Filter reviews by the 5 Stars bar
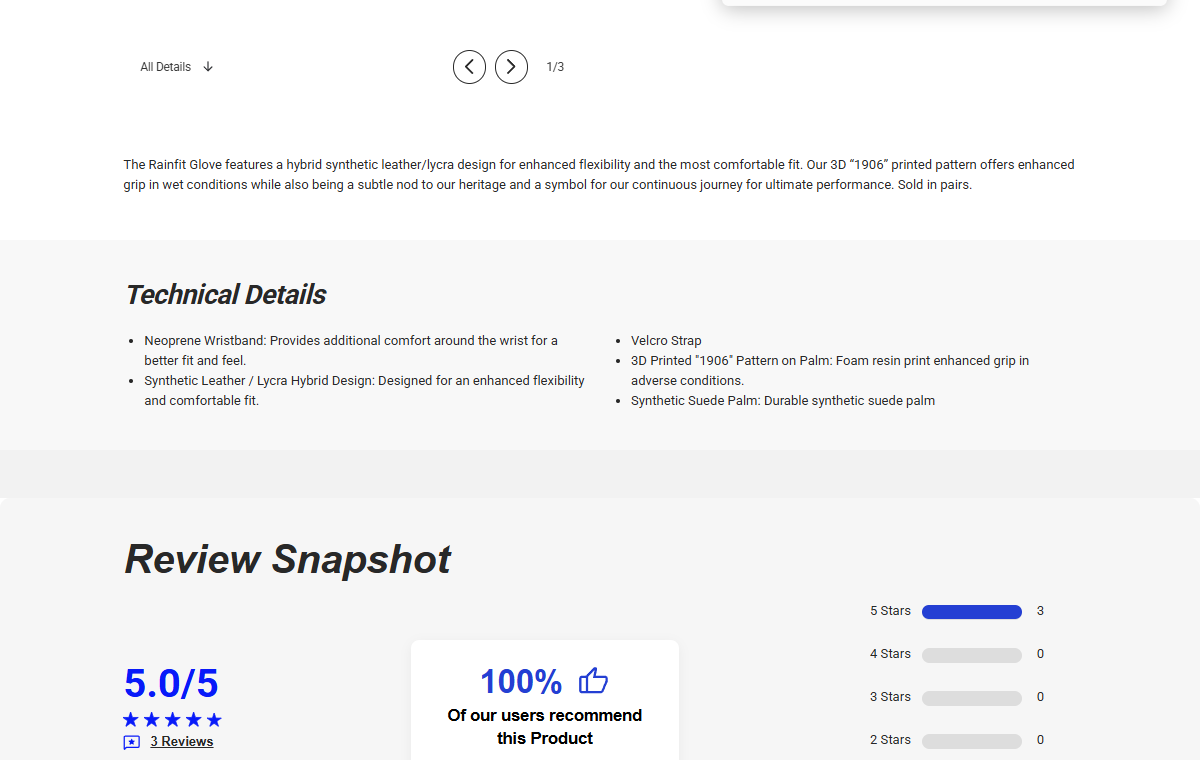The image size is (1200, 760). pyautogui.click(x=972, y=612)
